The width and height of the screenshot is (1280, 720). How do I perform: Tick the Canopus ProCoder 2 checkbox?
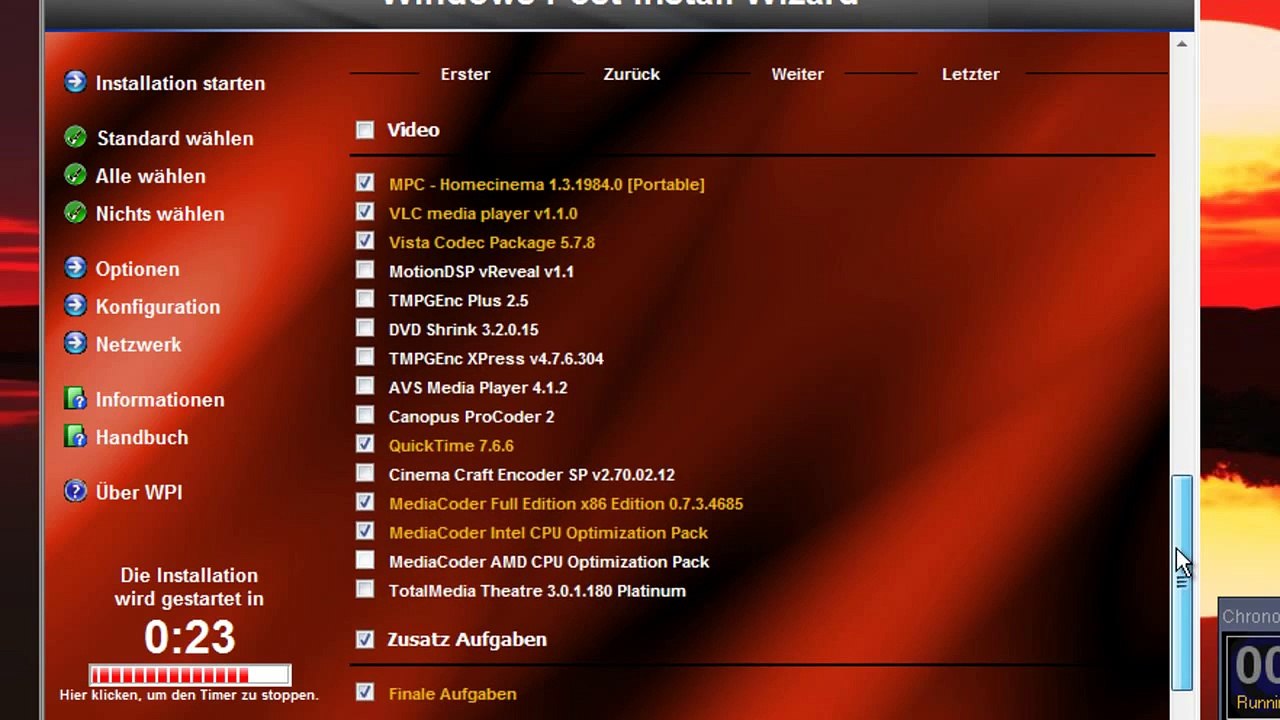(x=365, y=415)
